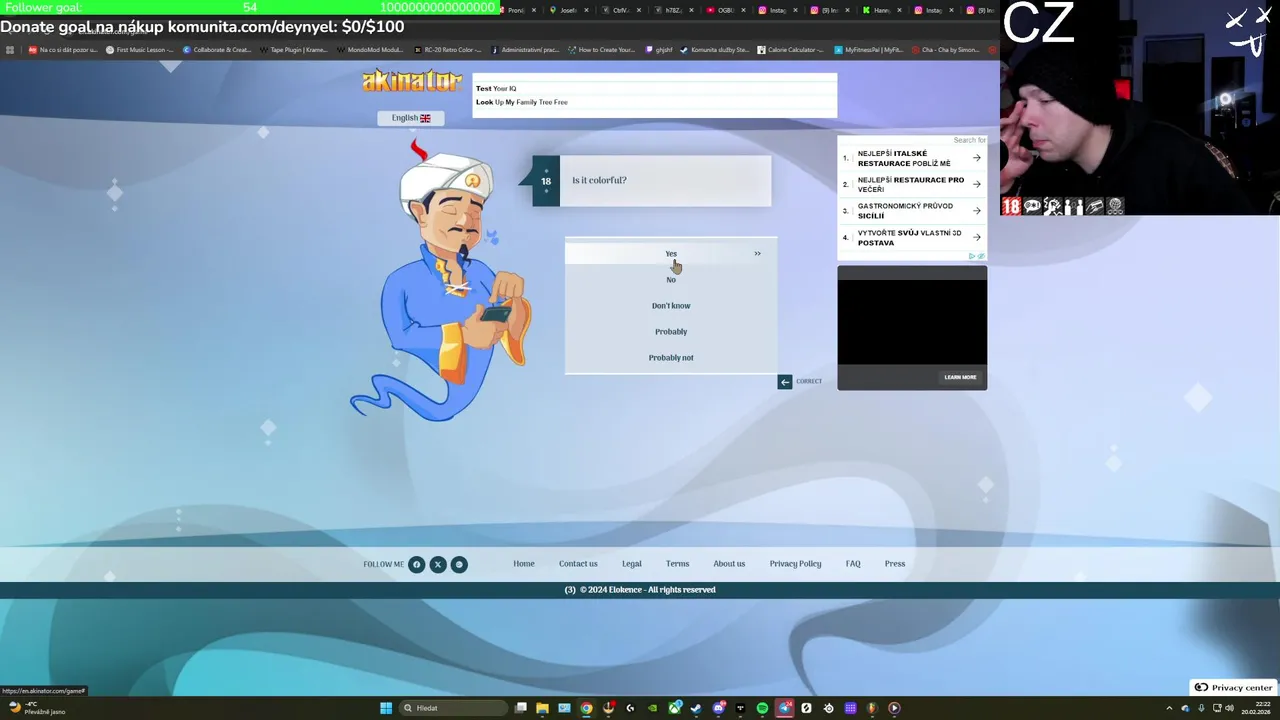Open the Xbox app on the taskbar
Image resolution: width=1280 pixels, height=720 pixels.
[x=675, y=708]
